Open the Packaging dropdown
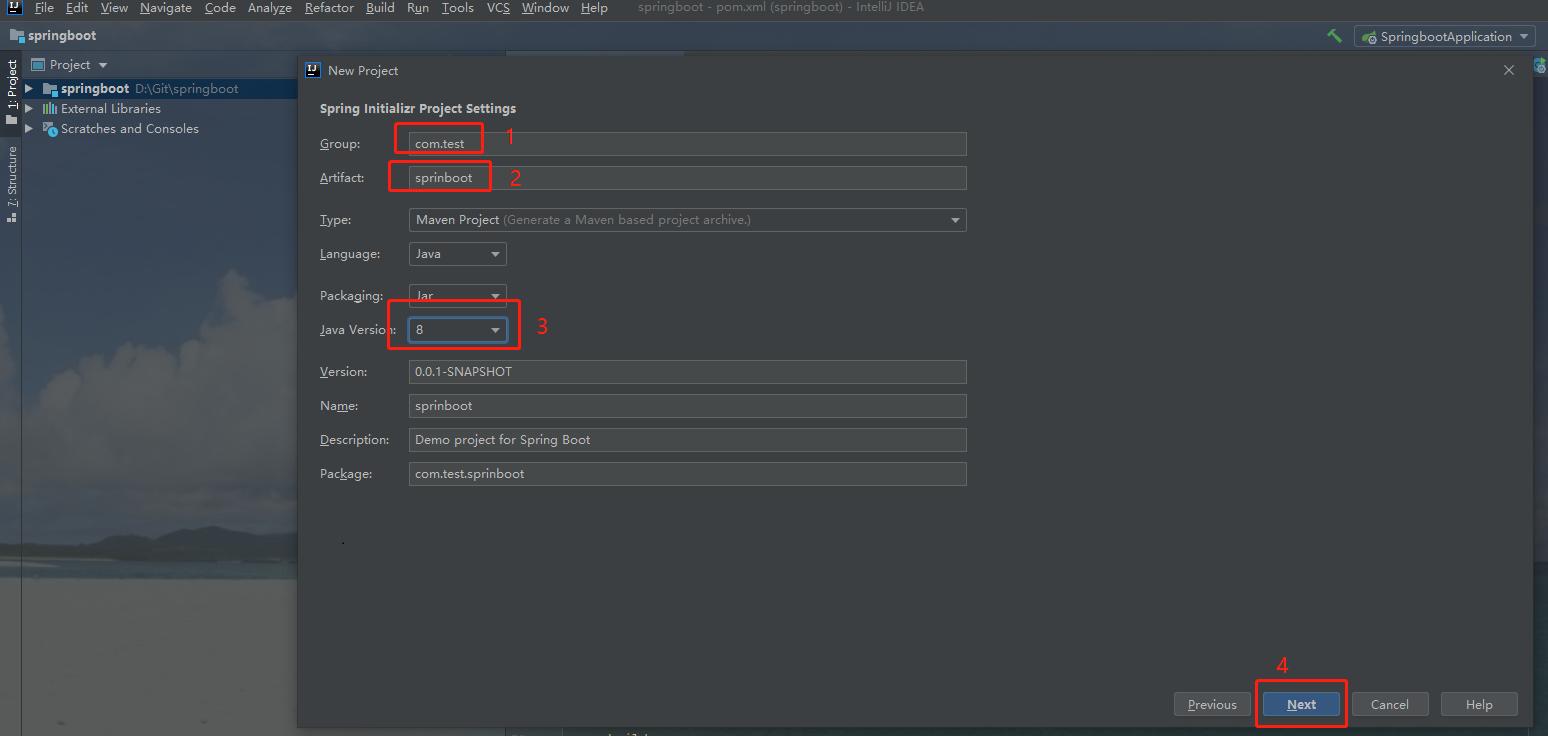The width and height of the screenshot is (1548, 740). [458, 296]
